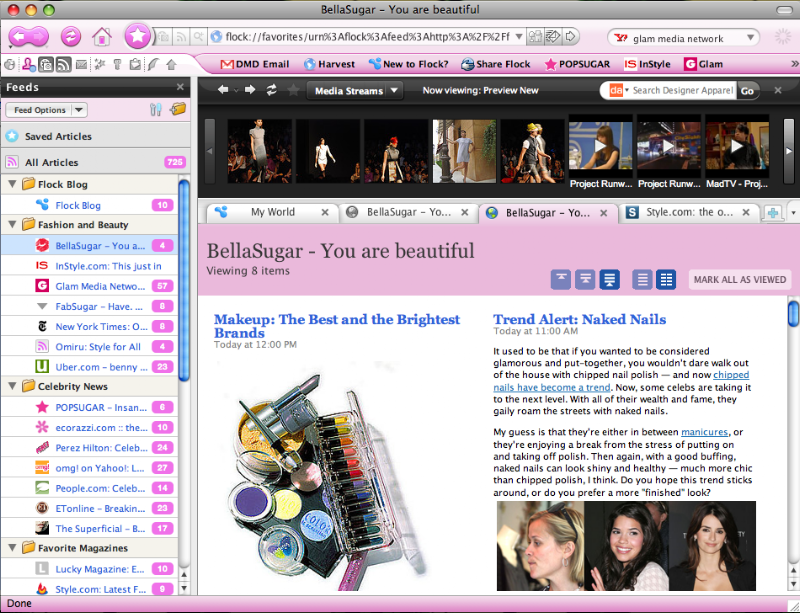Open the first runway photo thumbnail
Screen dimensions: 800x613
260,151
